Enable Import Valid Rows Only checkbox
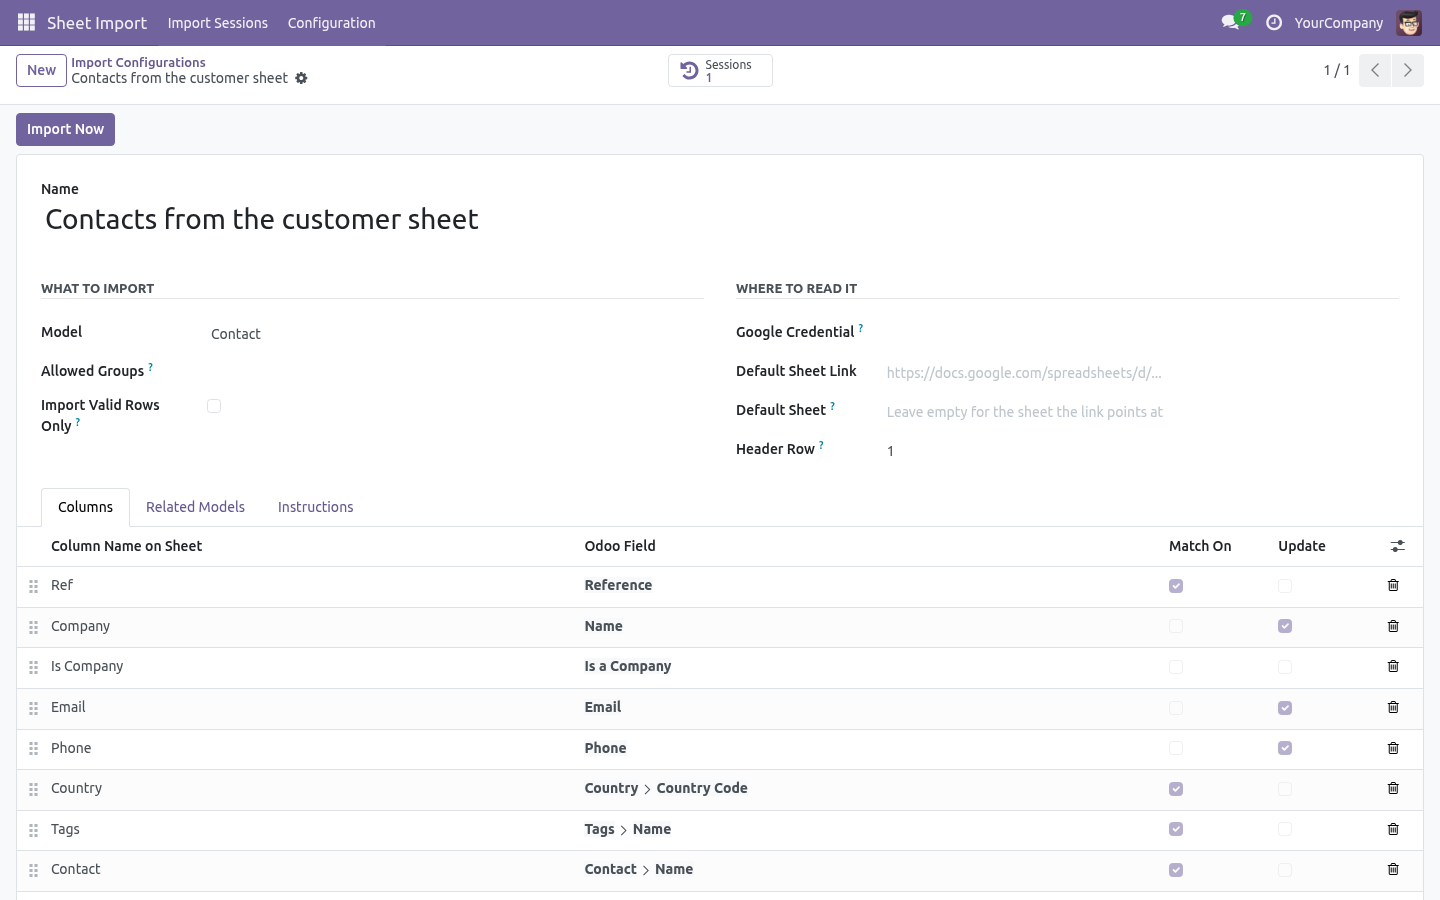 point(214,406)
